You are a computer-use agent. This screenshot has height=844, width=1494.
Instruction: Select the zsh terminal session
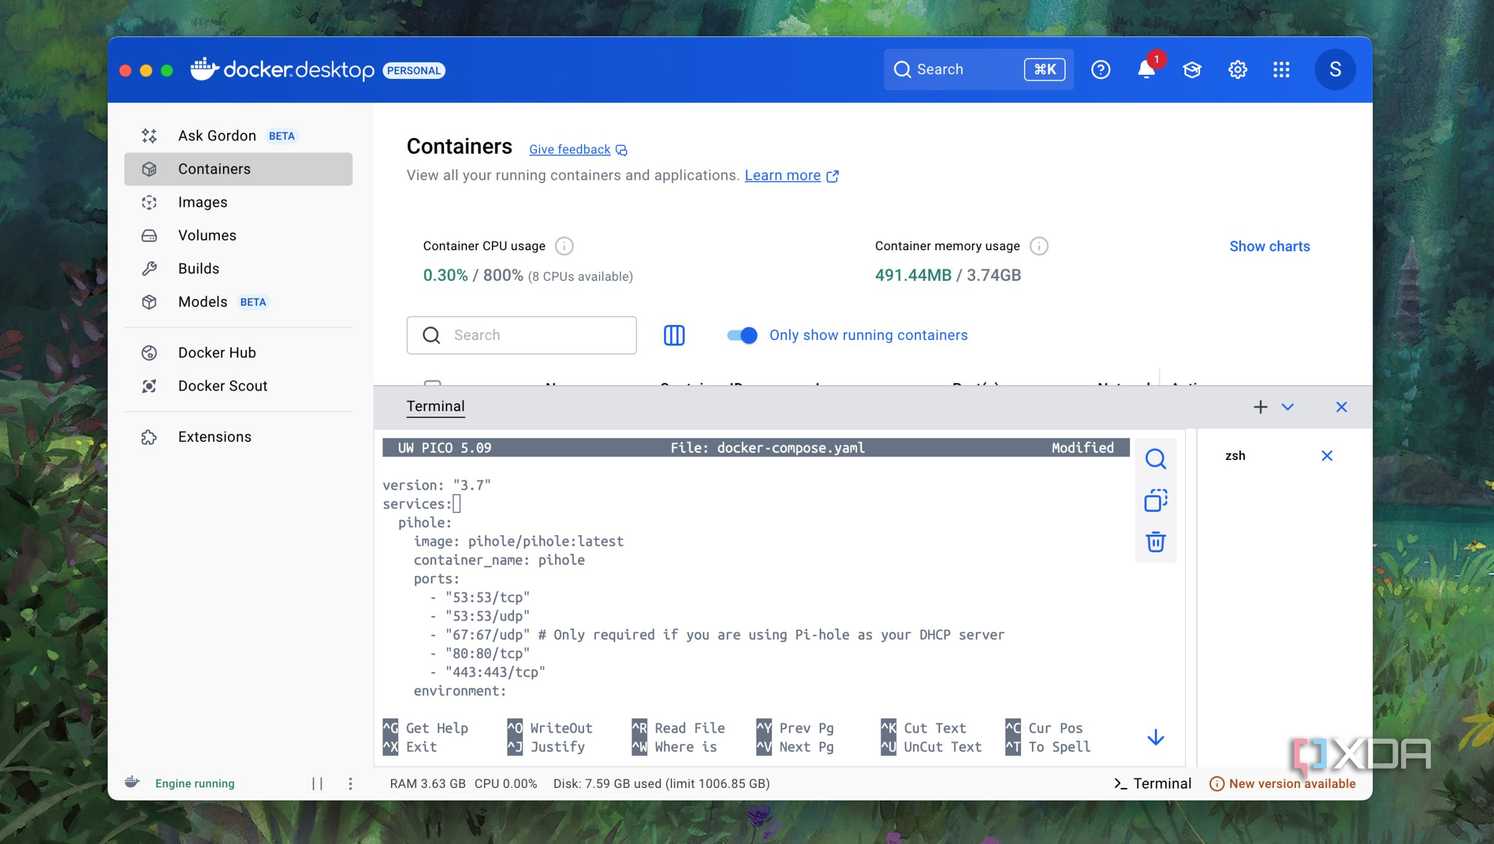coord(1235,456)
